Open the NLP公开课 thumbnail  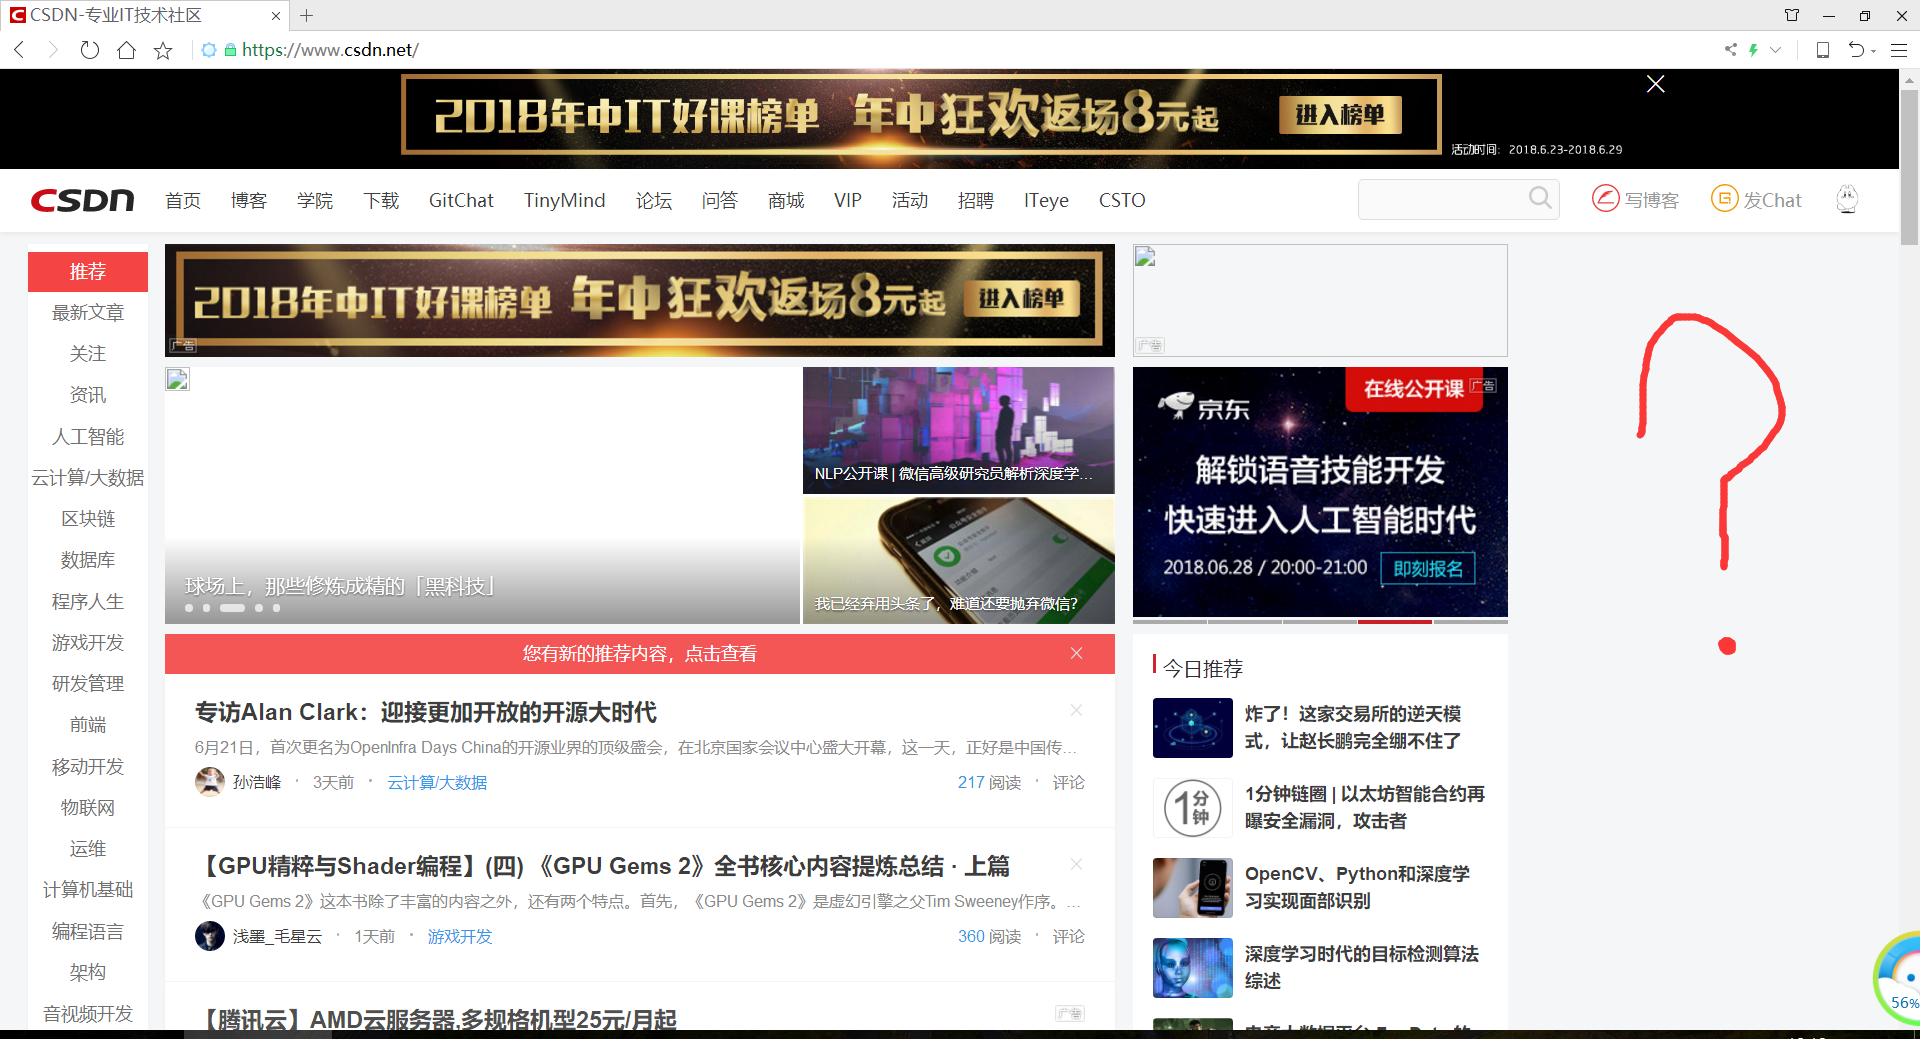click(x=958, y=430)
